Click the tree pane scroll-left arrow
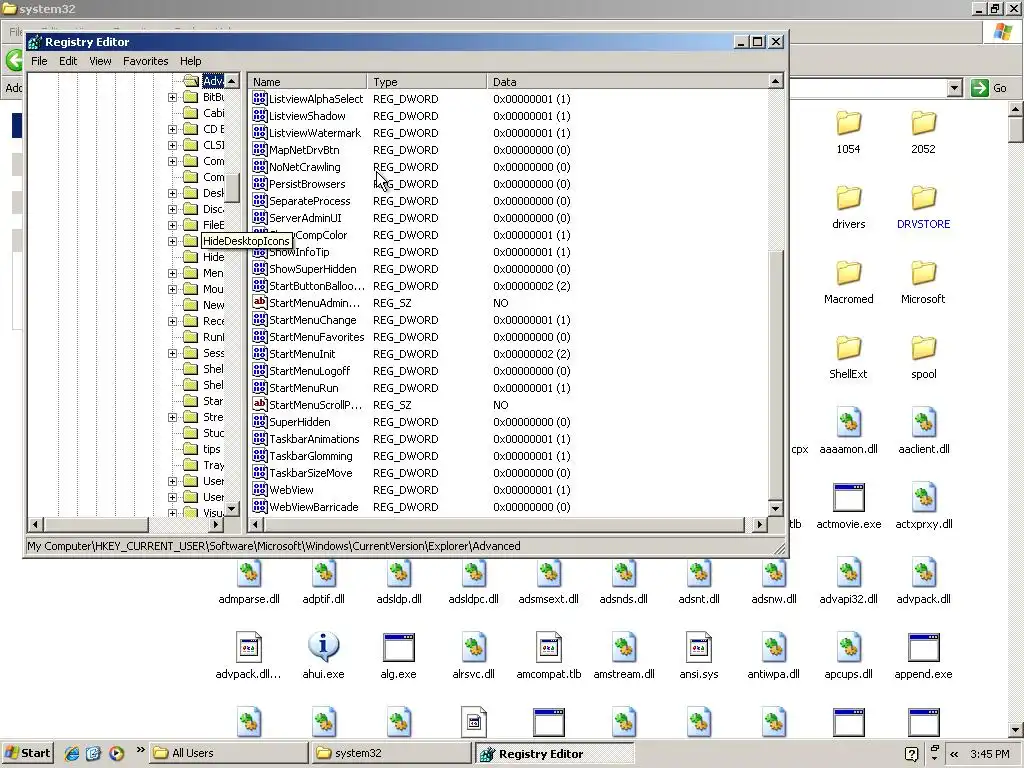The width and height of the screenshot is (1024, 768). coord(35,524)
